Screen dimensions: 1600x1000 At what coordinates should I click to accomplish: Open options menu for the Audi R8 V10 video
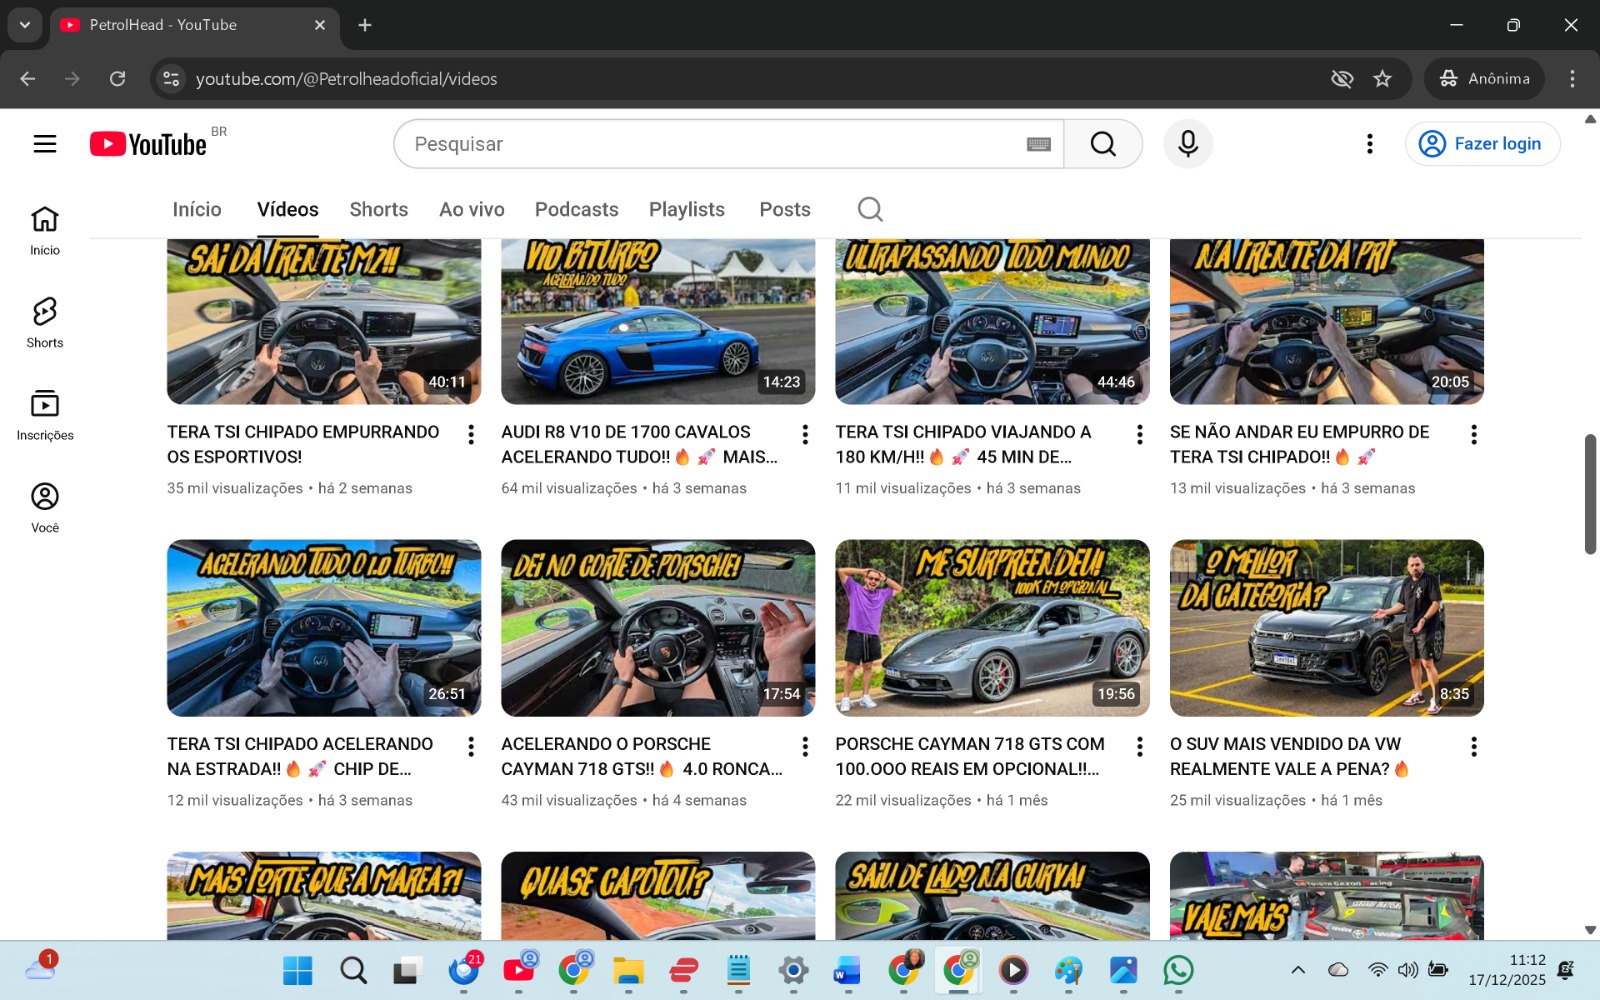805,434
